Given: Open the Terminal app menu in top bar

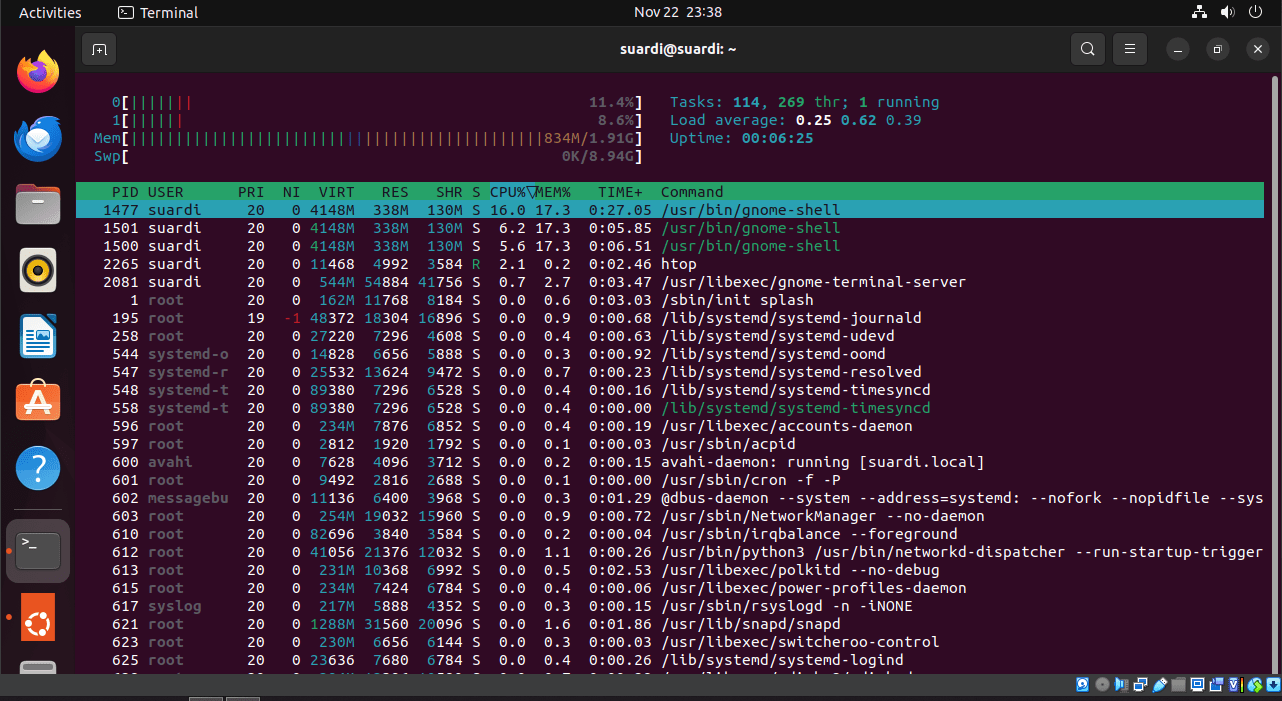Looking at the screenshot, I should coord(158,13).
